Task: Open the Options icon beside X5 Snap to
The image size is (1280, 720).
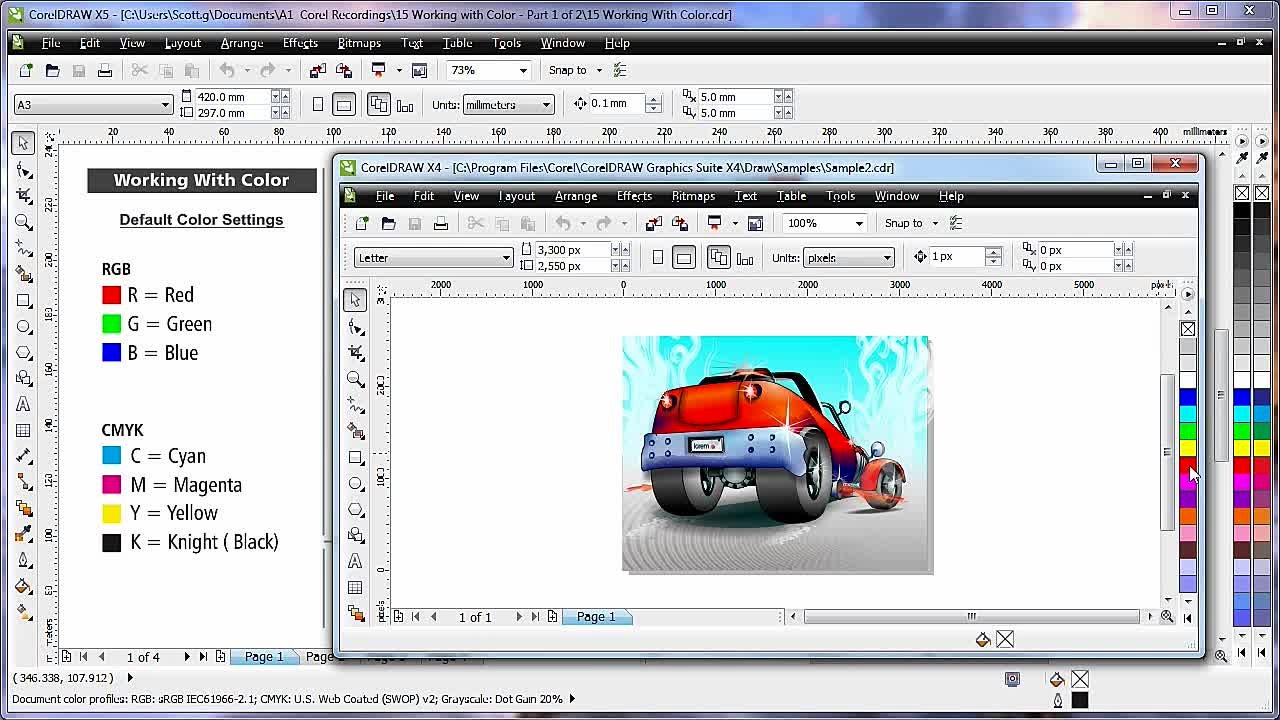Action: [620, 70]
